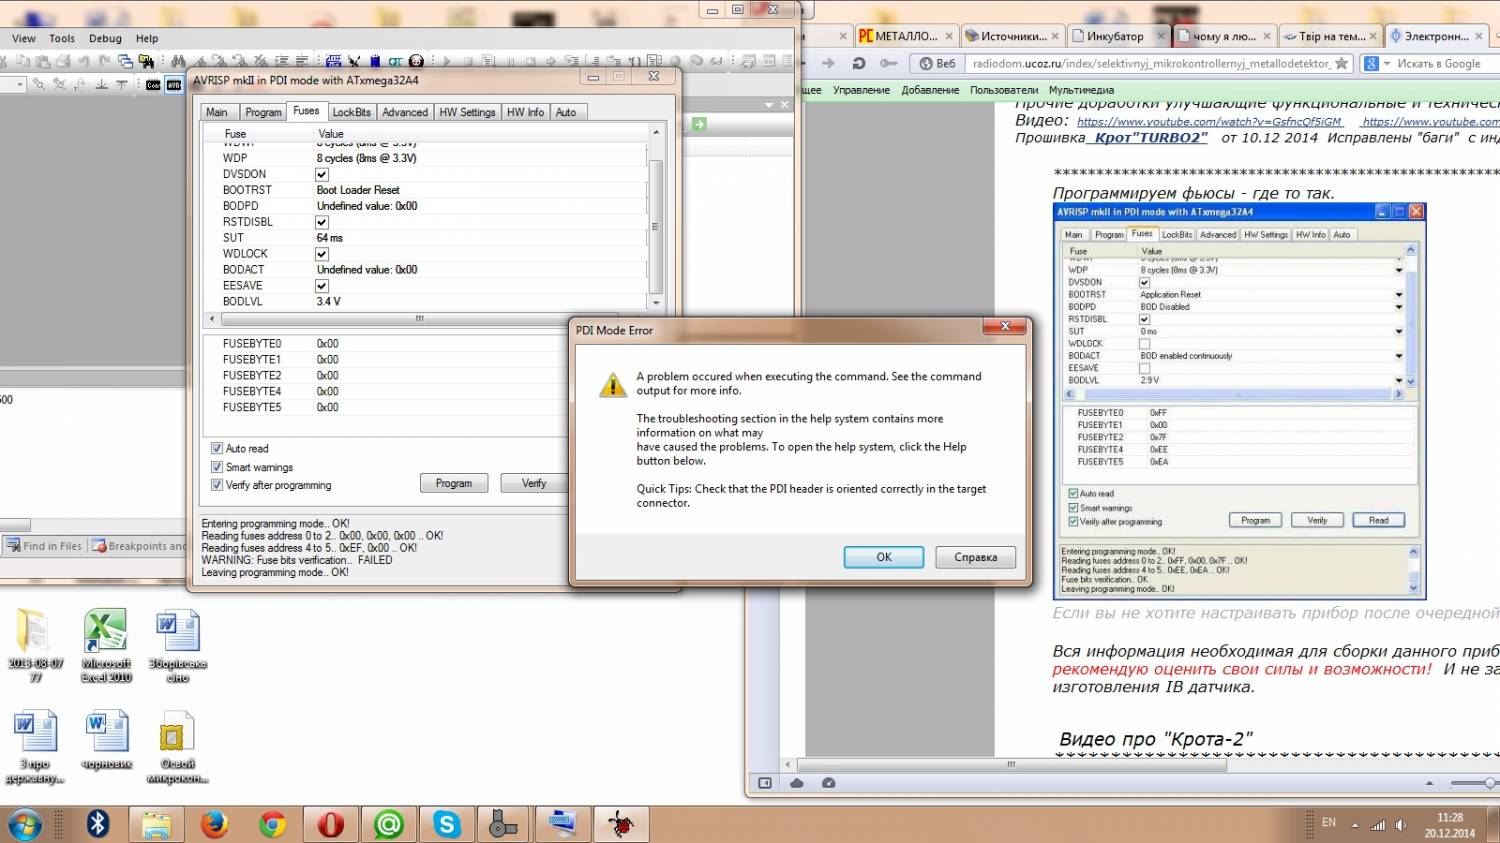Click the green arrow icon in side panel

(699, 124)
